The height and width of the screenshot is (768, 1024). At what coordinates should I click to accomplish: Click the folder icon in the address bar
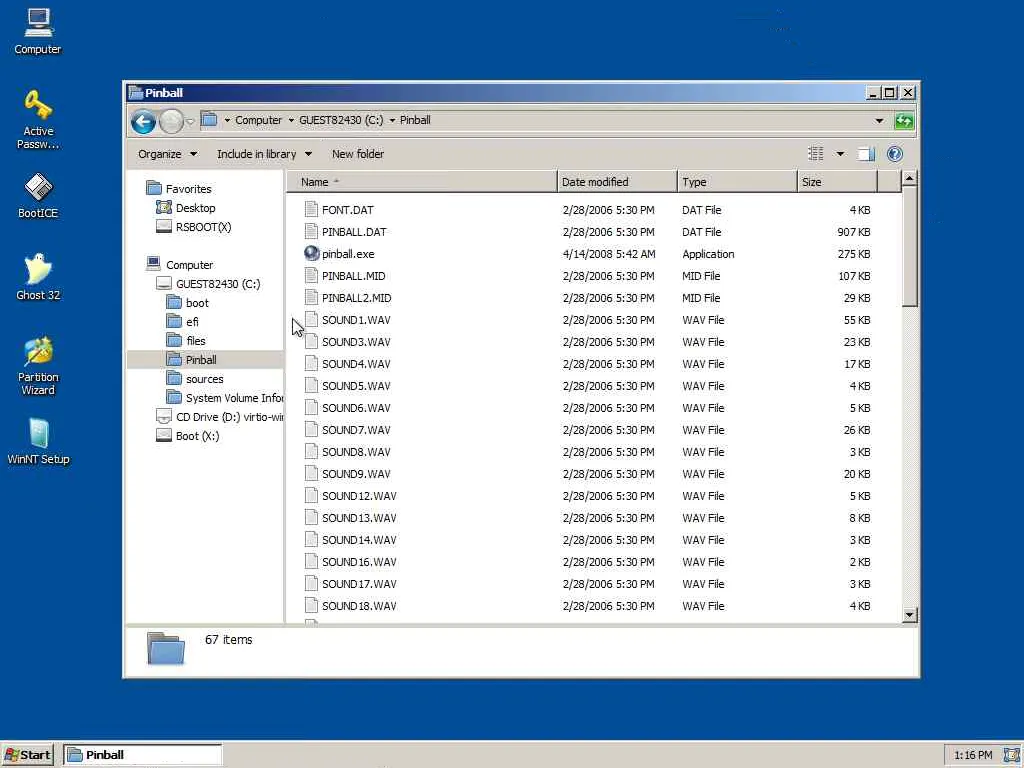tap(209, 120)
